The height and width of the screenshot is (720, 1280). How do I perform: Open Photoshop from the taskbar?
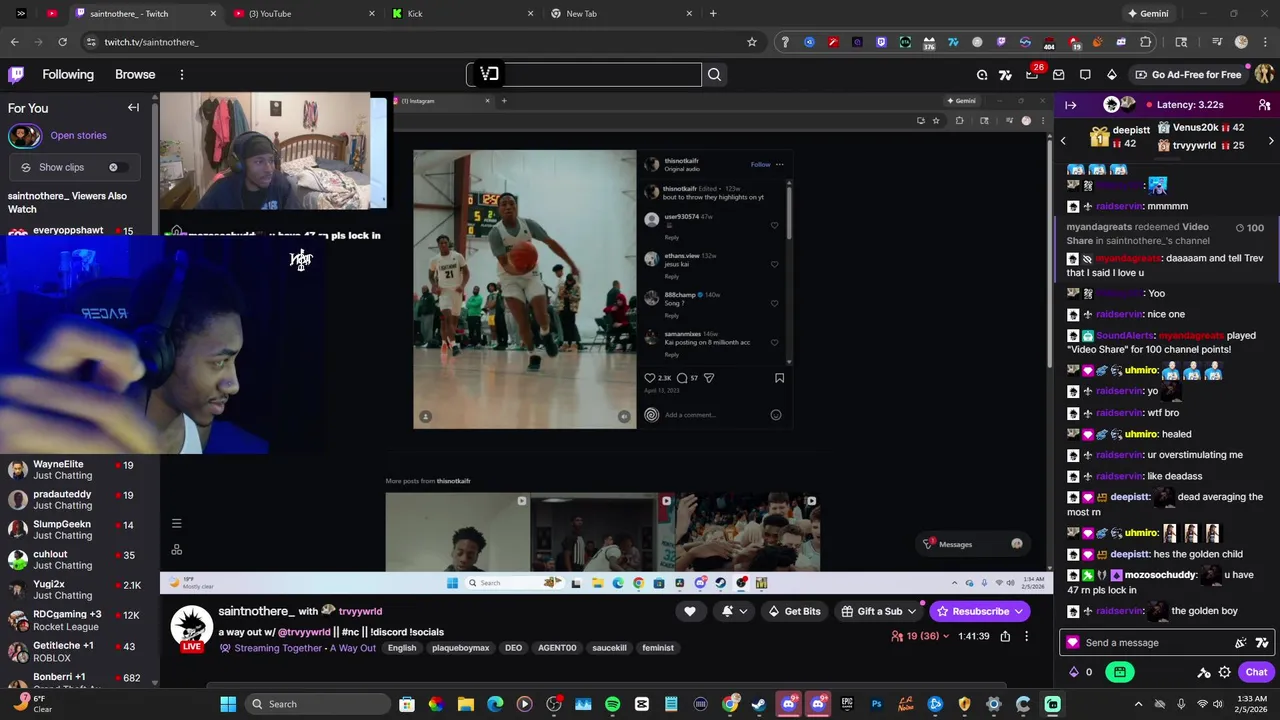click(877, 704)
